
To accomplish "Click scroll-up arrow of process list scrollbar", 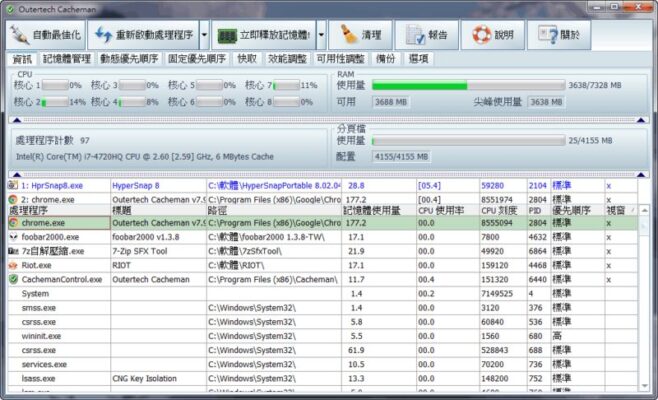I will pyautogui.click(x=644, y=210).
